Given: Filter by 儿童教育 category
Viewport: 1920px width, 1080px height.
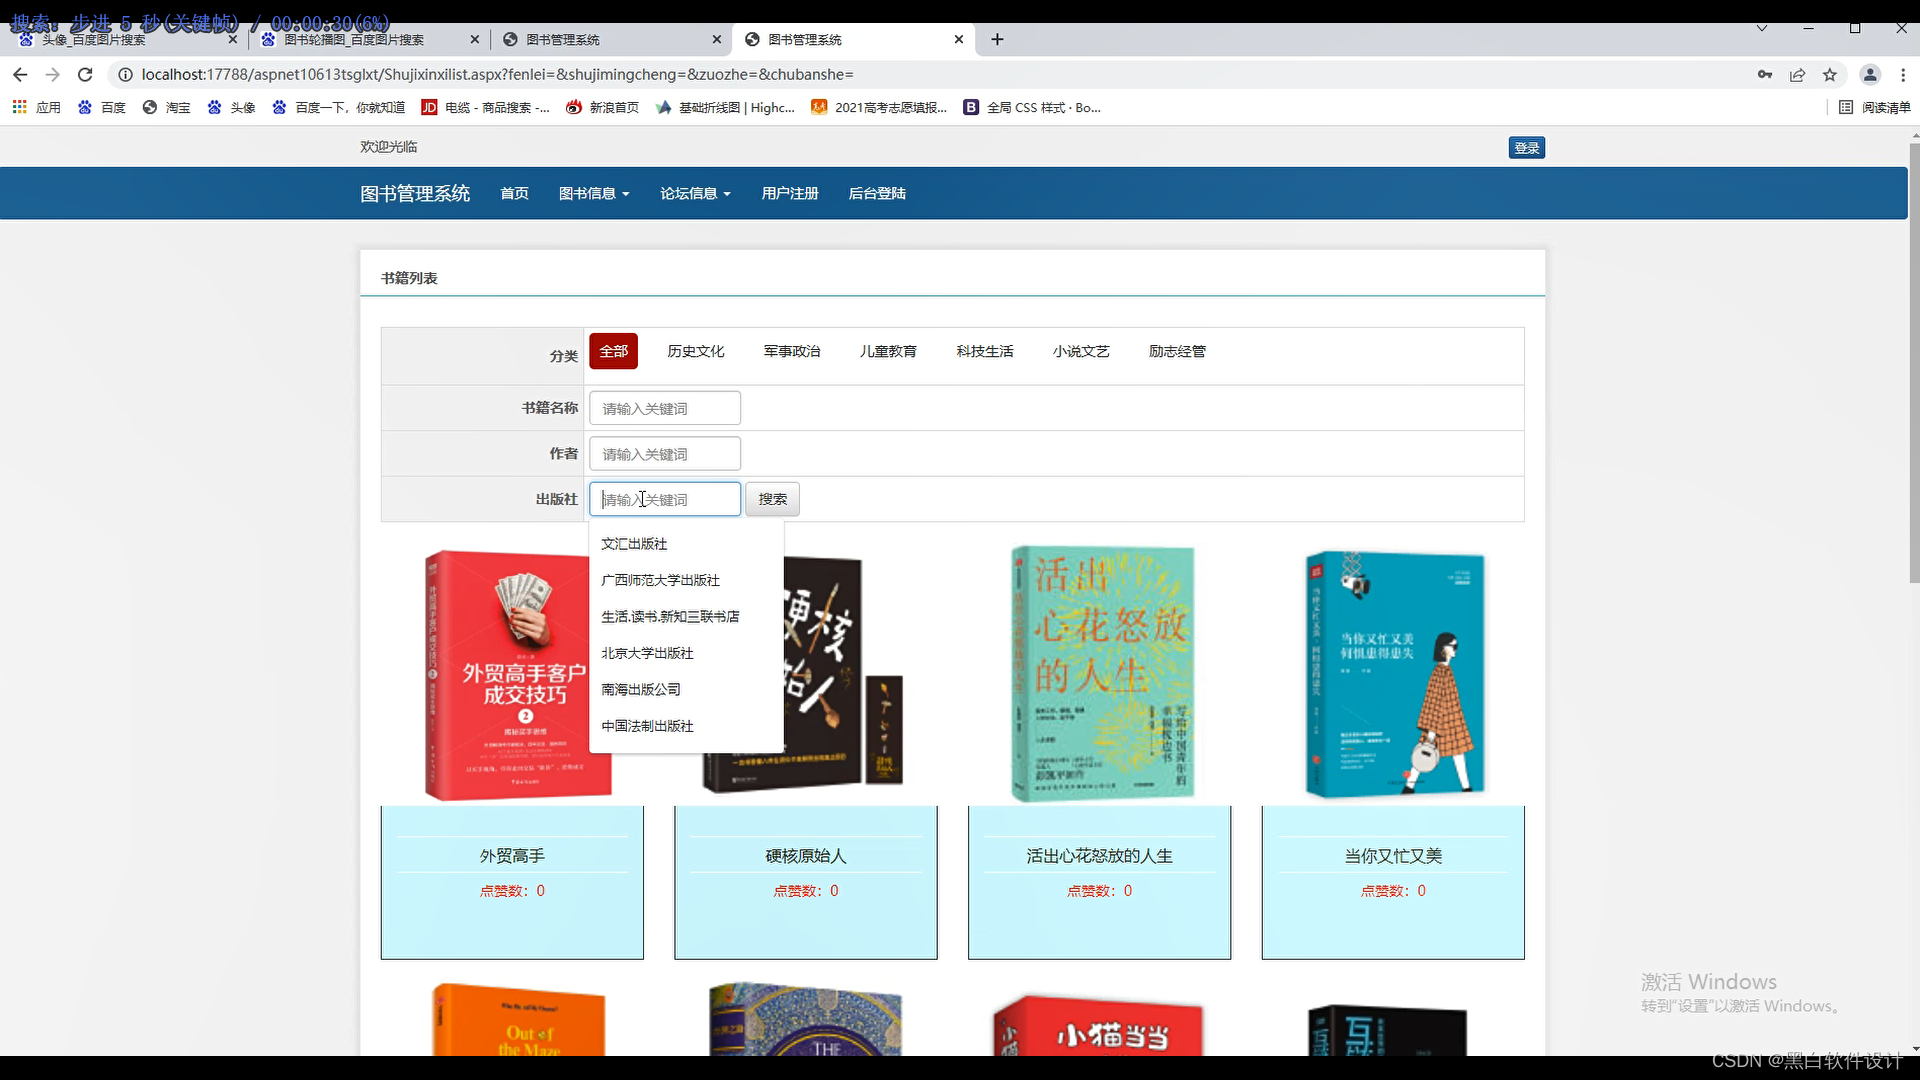Looking at the screenshot, I should [888, 351].
